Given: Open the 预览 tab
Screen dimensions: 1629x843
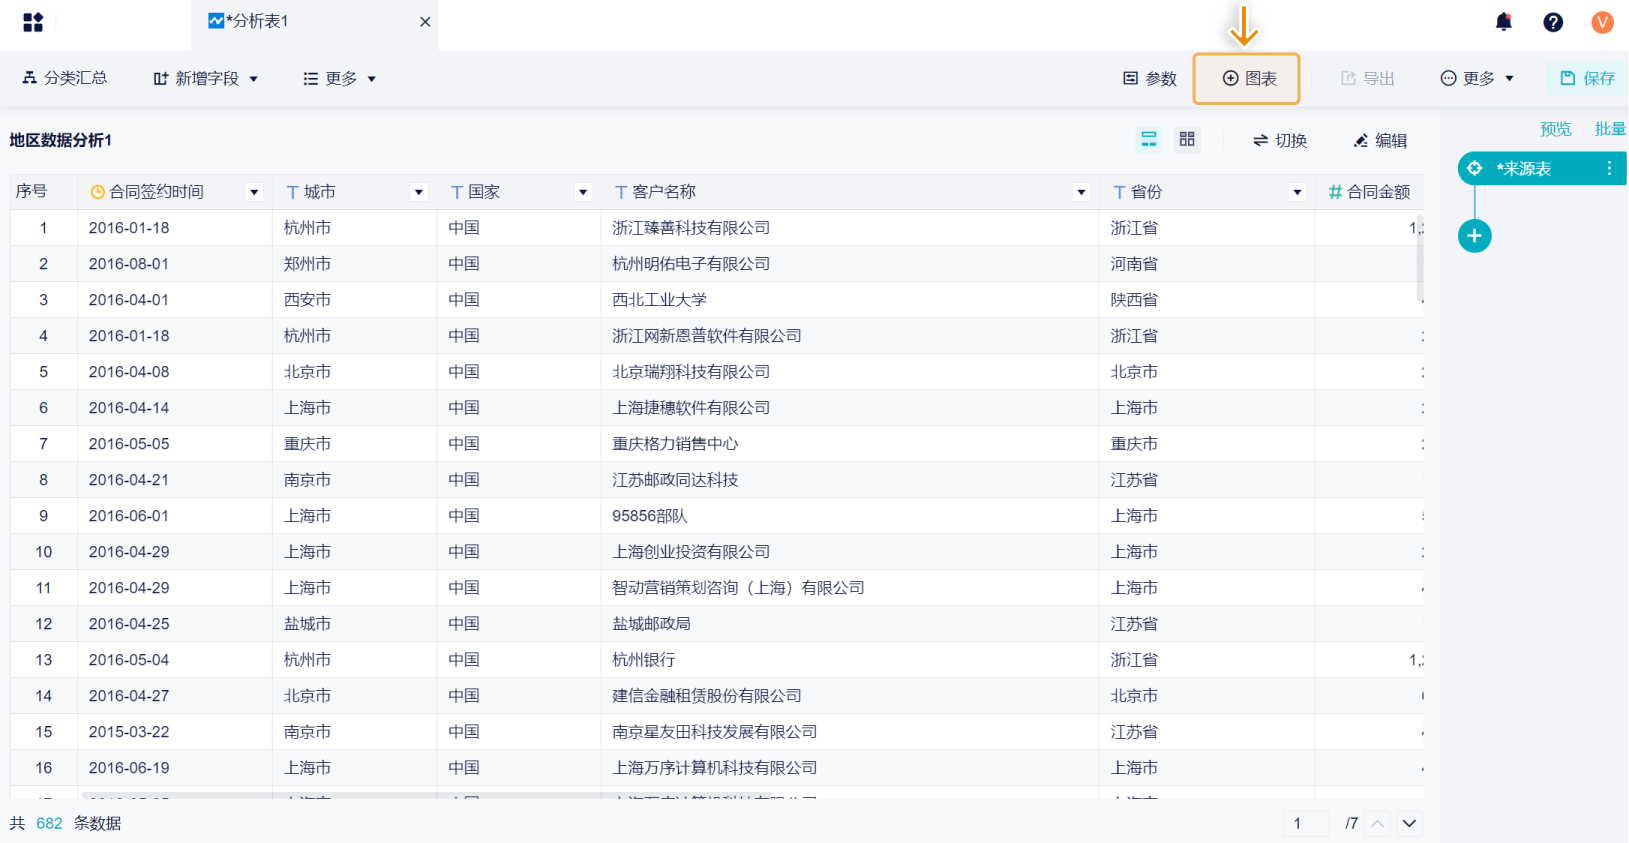Looking at the screenshot, I should tap(1556, 129).
